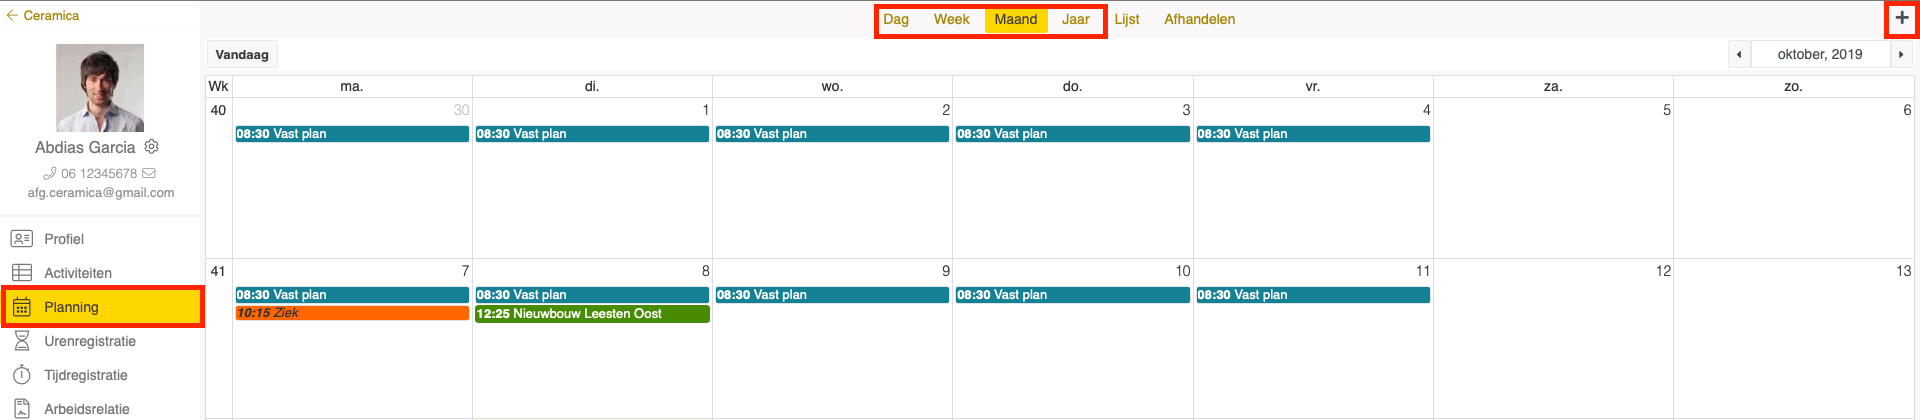Viewport: 1920px width, 420px height.
Task: Click the plus icon to add planning
Action: pyautogui.click(x=1902, y=18)
